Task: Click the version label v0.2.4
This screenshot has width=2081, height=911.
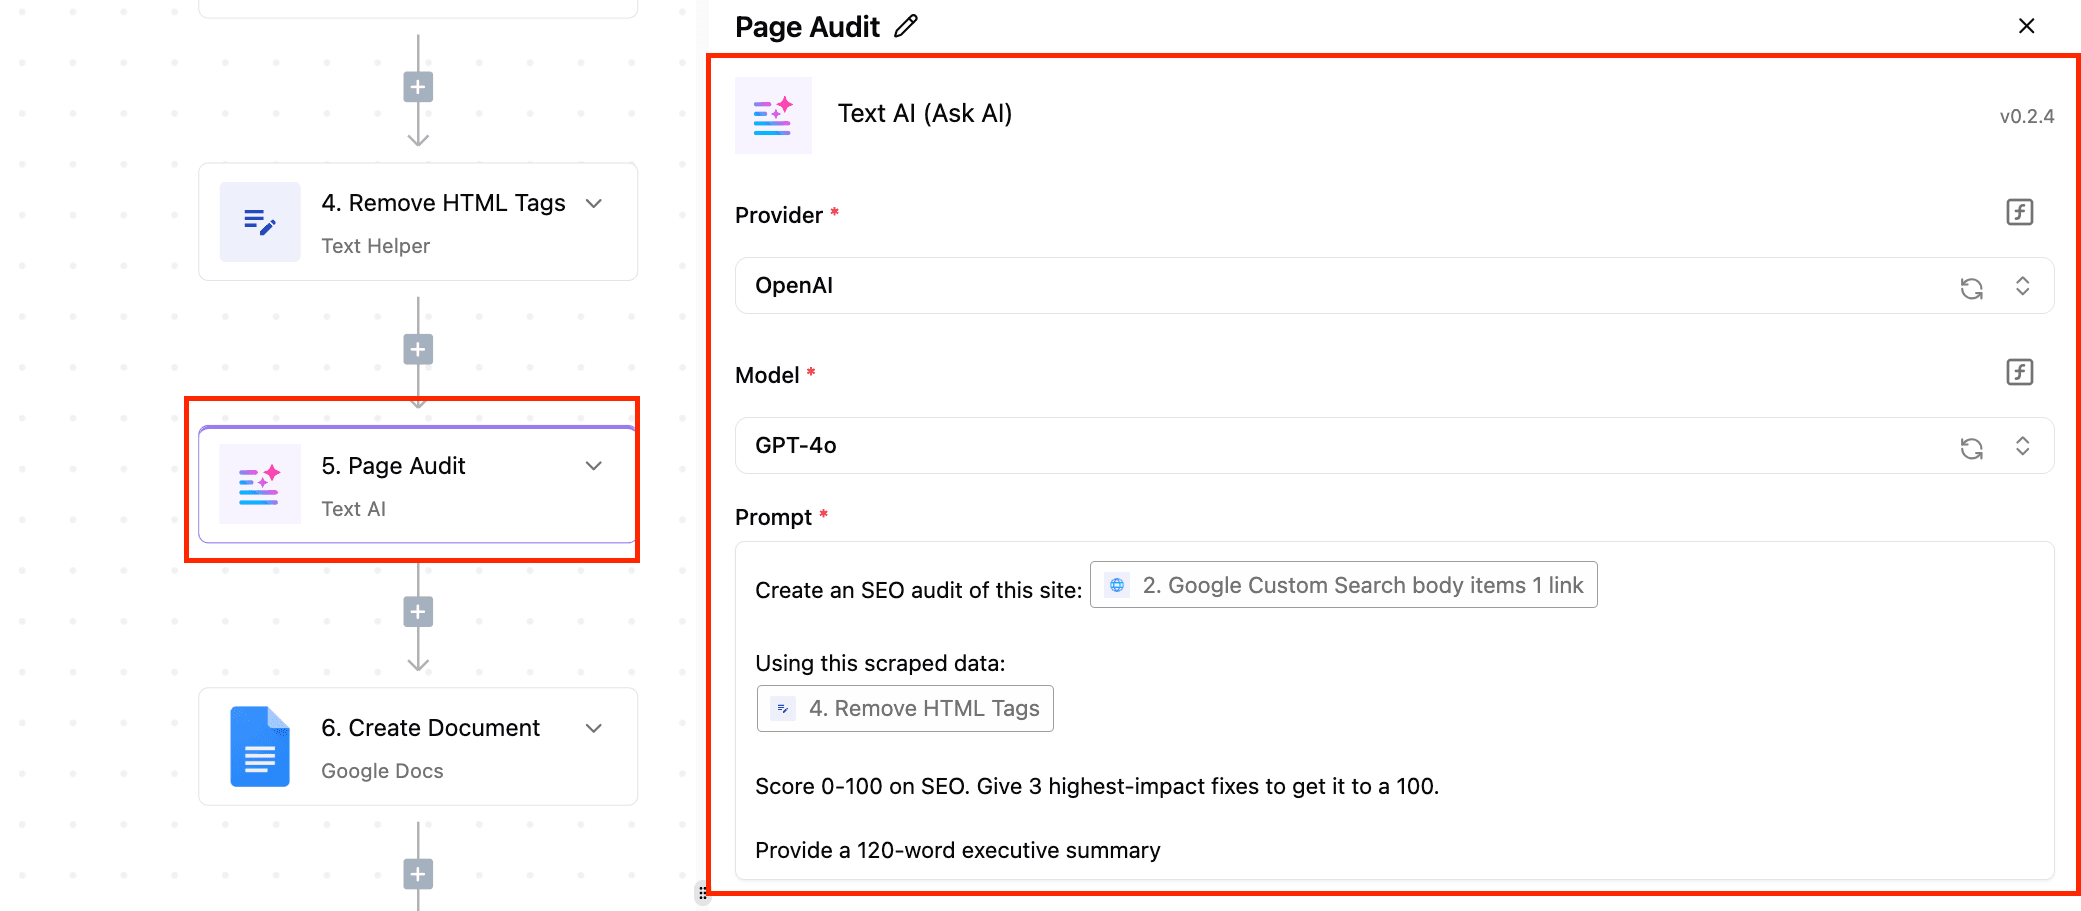Action: [x=2026, y=116]
